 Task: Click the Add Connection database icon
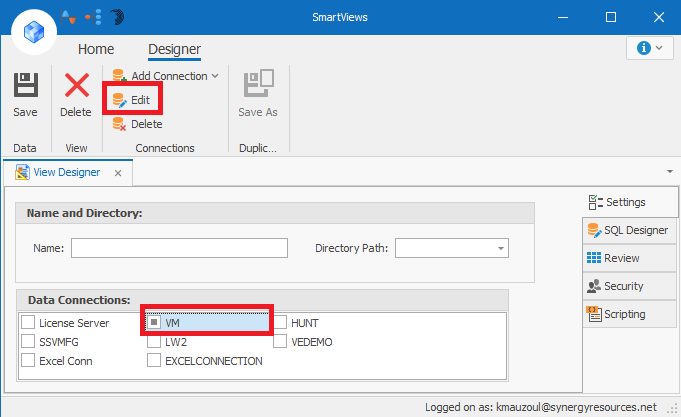(119, 76)
